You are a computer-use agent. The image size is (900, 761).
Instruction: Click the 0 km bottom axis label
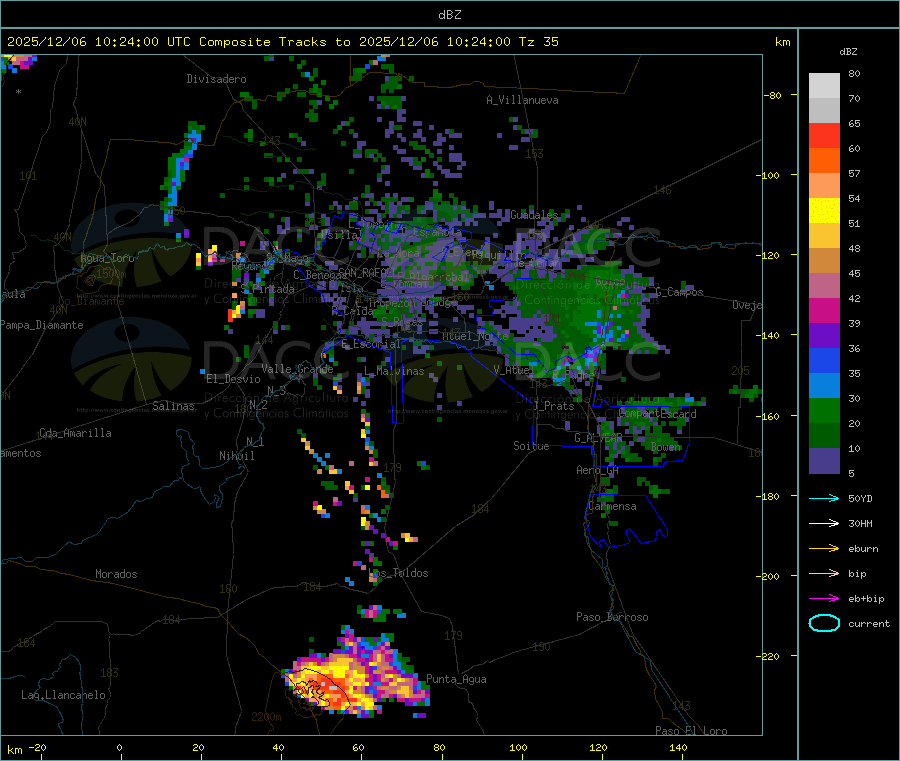tap(119, 747)
